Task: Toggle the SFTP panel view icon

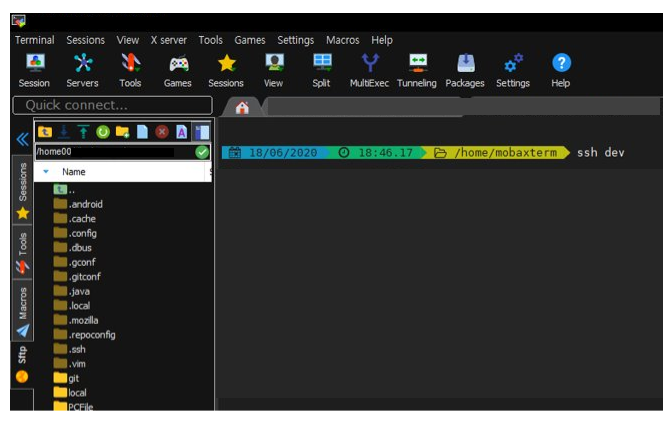Action: (x=202, y=132)
